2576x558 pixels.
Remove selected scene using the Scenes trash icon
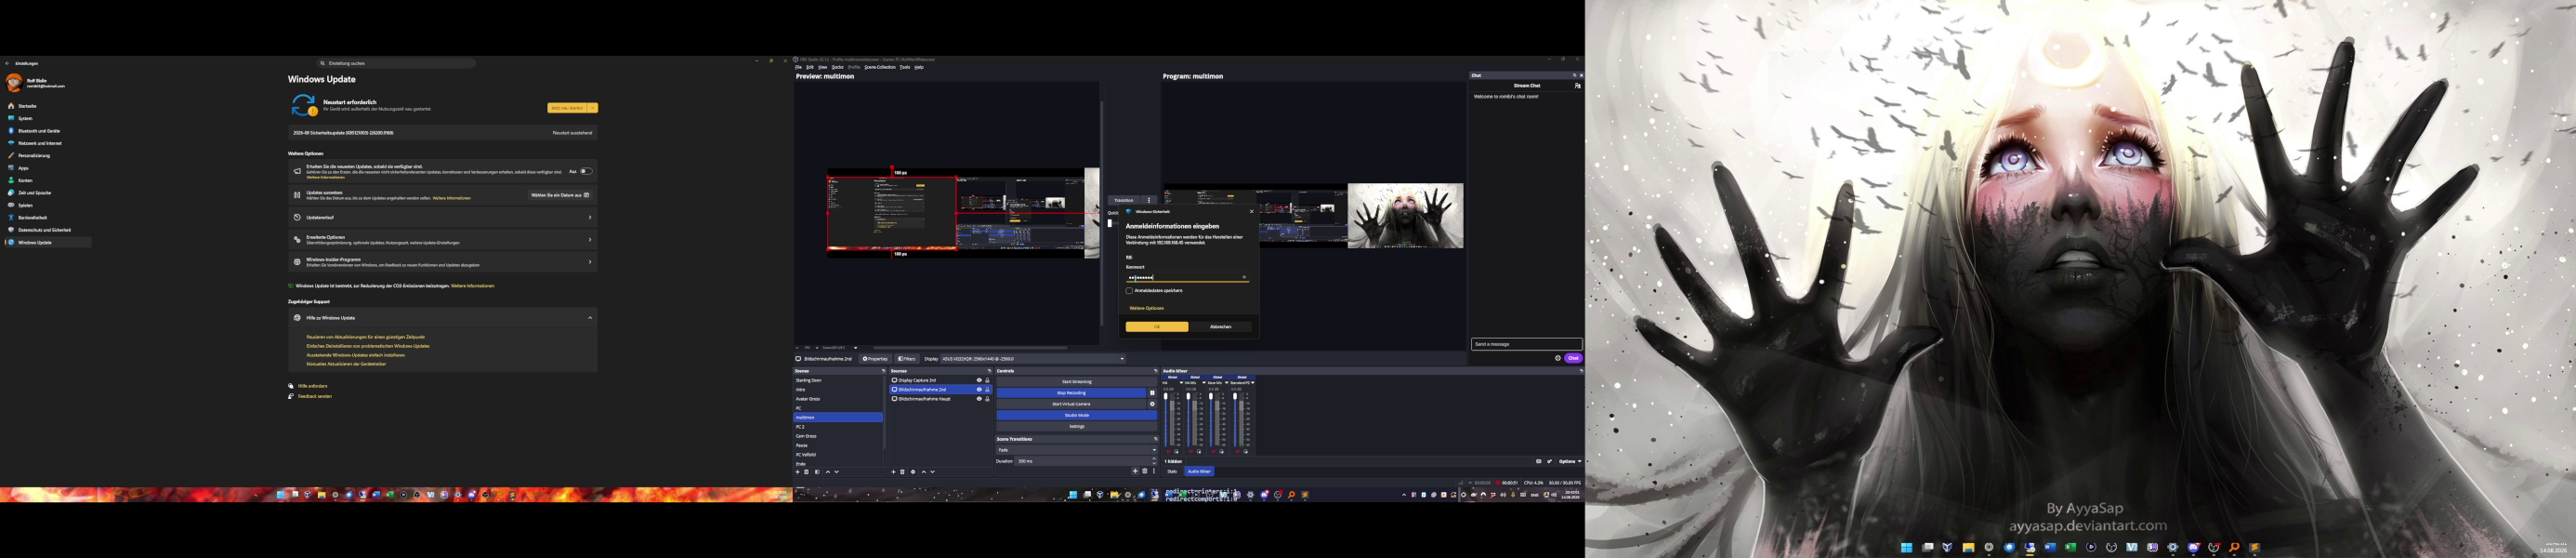(806, 472)
